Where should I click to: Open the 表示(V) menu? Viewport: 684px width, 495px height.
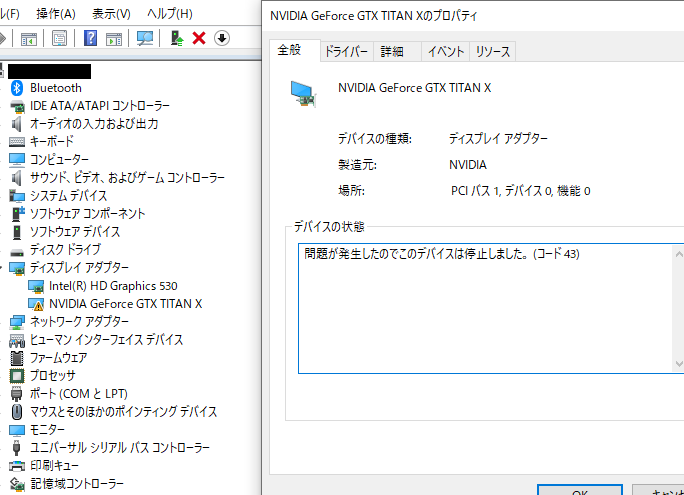pos(111,14)
